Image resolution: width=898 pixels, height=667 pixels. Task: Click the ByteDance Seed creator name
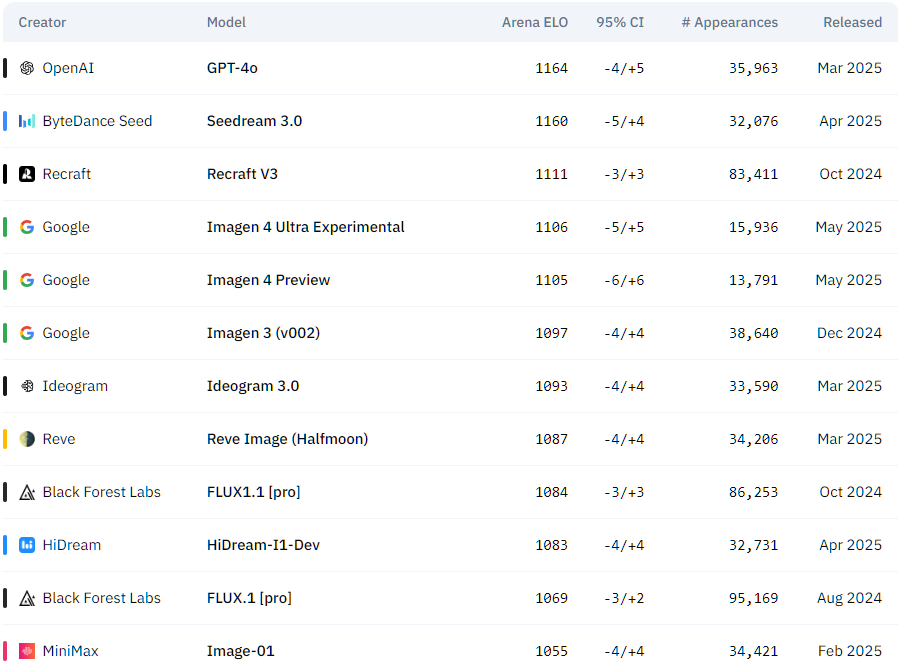[97, 121]
